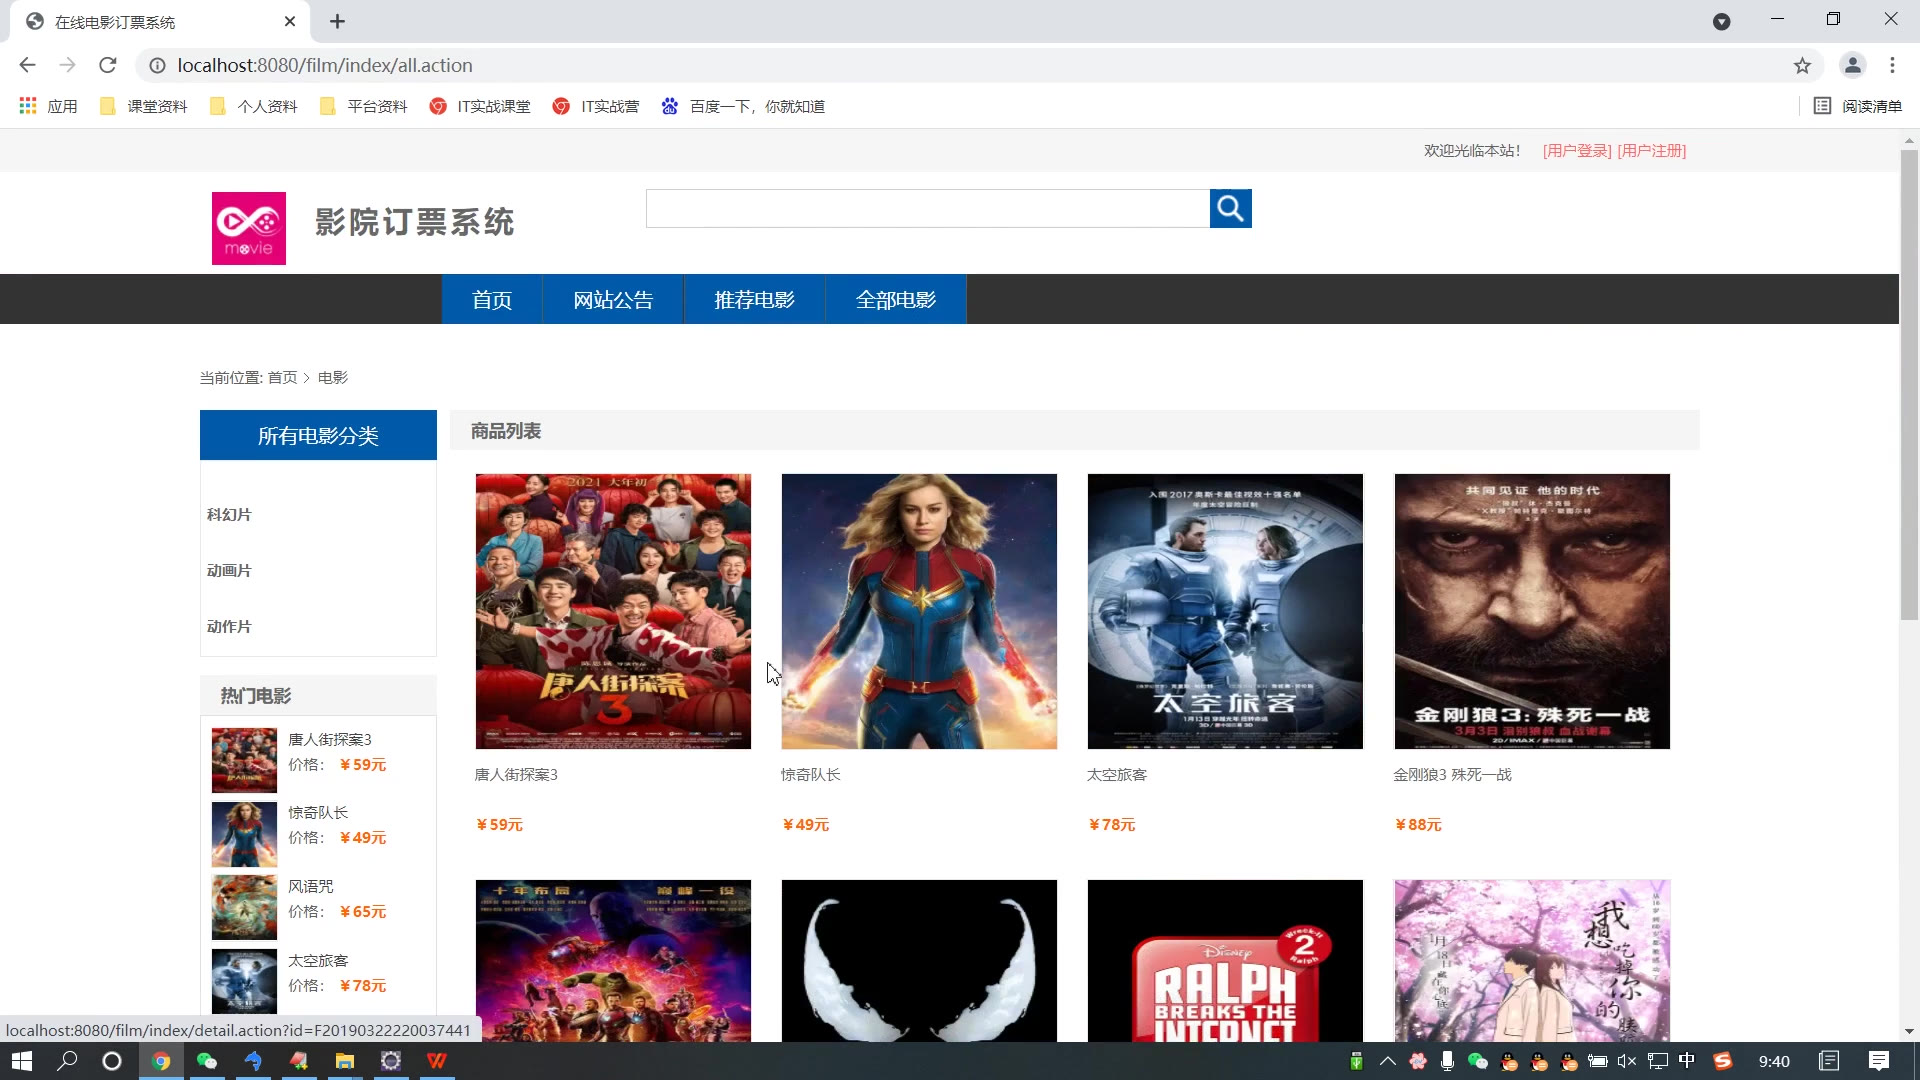Click 风语咒 title in hot movies list
1920x1080 pixels.
click(311, 886)
